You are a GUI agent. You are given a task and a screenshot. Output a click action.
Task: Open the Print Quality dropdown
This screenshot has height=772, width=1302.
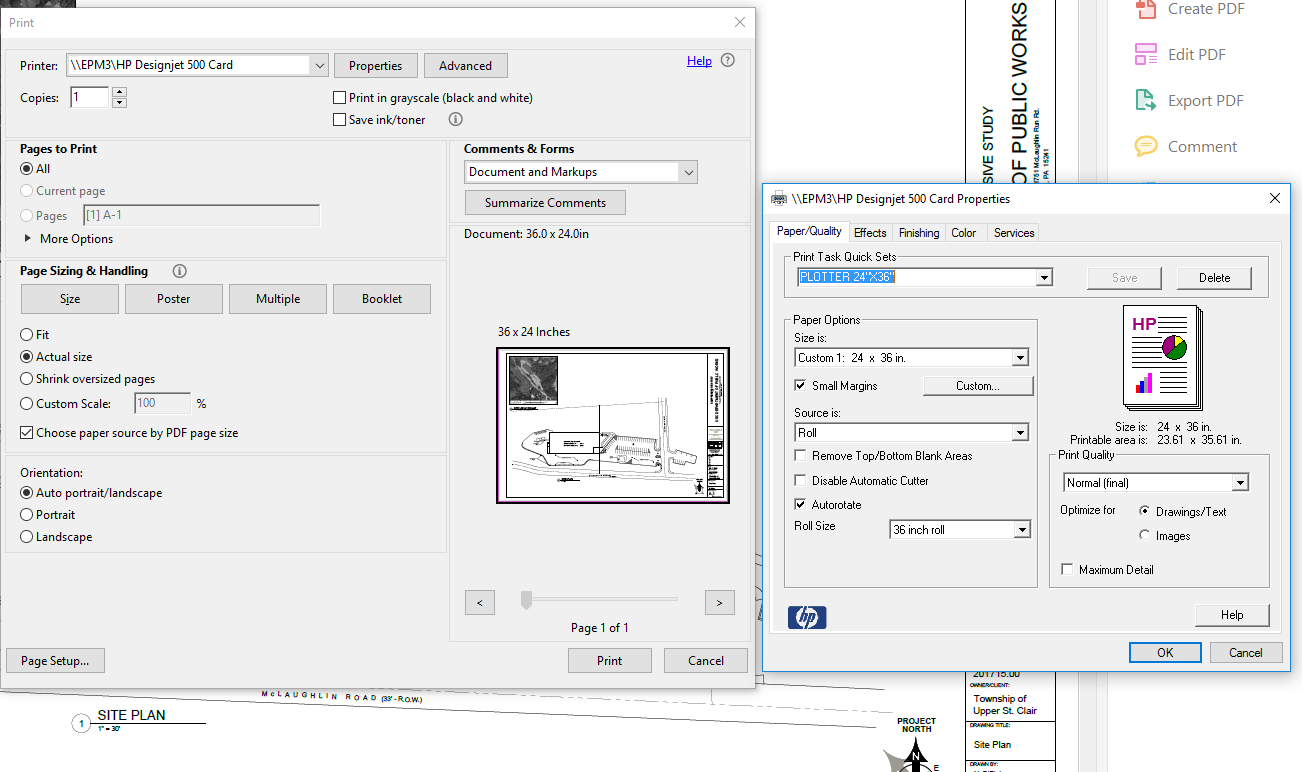click(x=1241, y=483)
